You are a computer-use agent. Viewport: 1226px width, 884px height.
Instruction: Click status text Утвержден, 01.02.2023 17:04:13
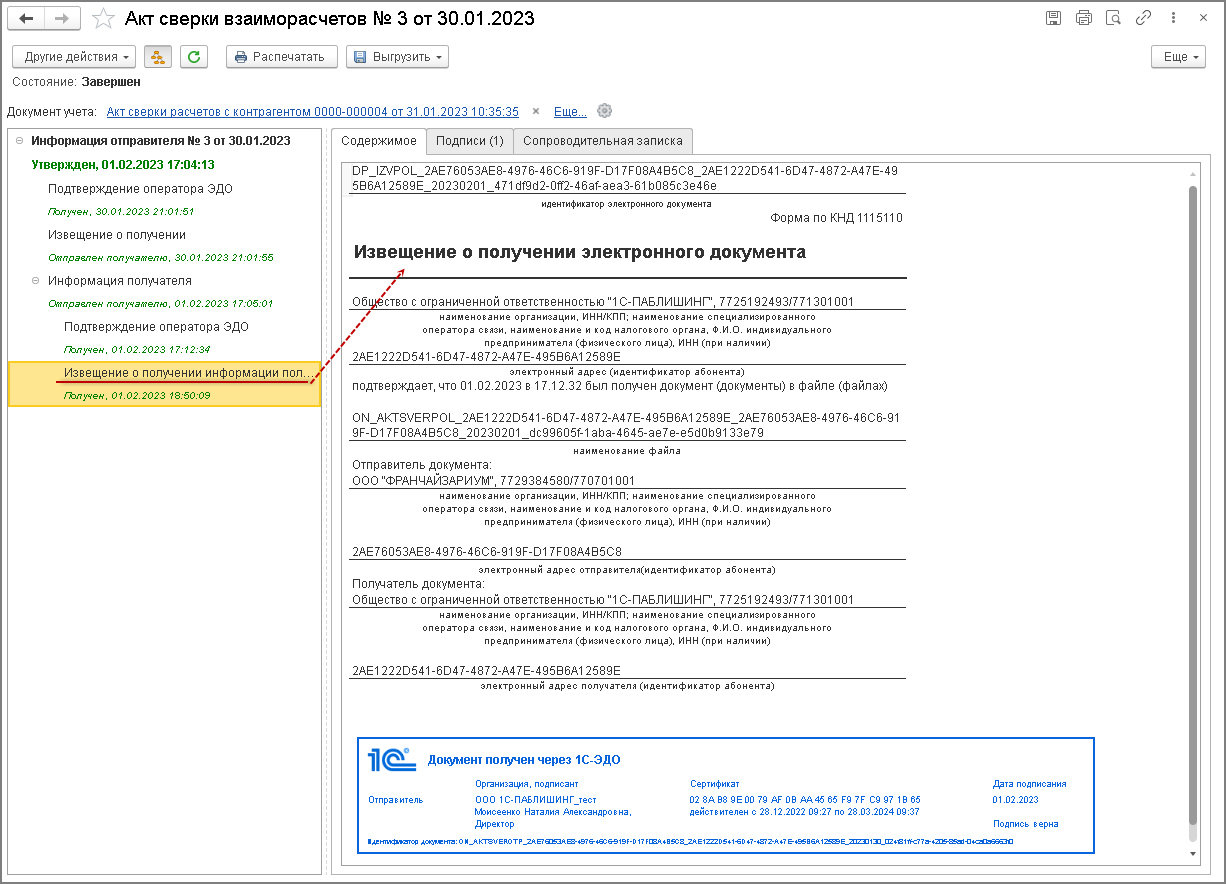point(123,165)
